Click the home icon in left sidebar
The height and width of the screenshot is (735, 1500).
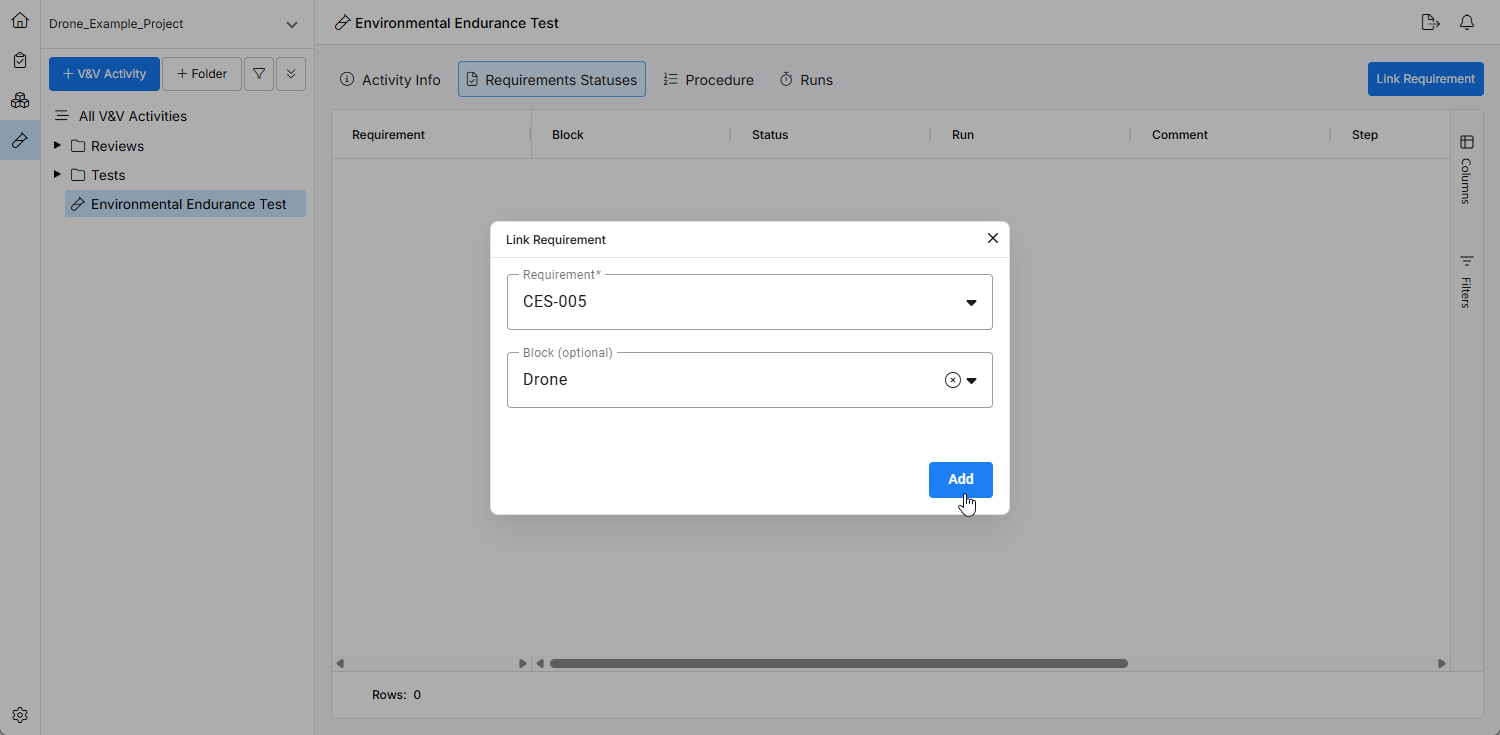20,20
